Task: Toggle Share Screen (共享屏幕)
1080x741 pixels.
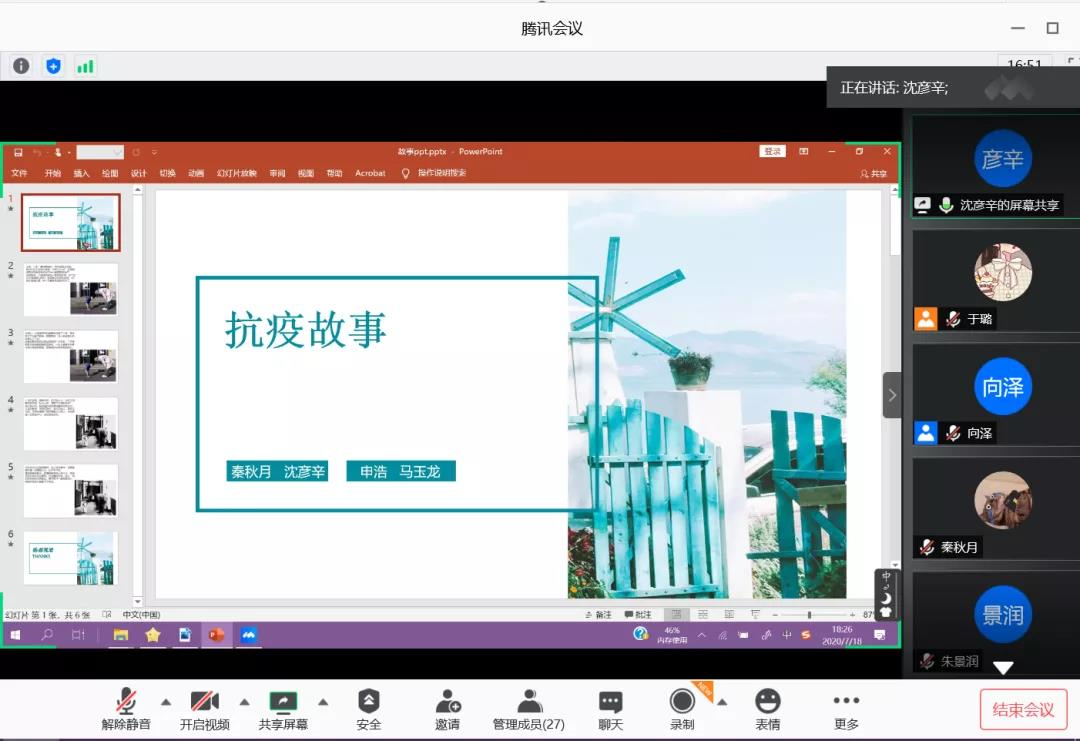Action: pyautogui.click(x=283, y=708)
